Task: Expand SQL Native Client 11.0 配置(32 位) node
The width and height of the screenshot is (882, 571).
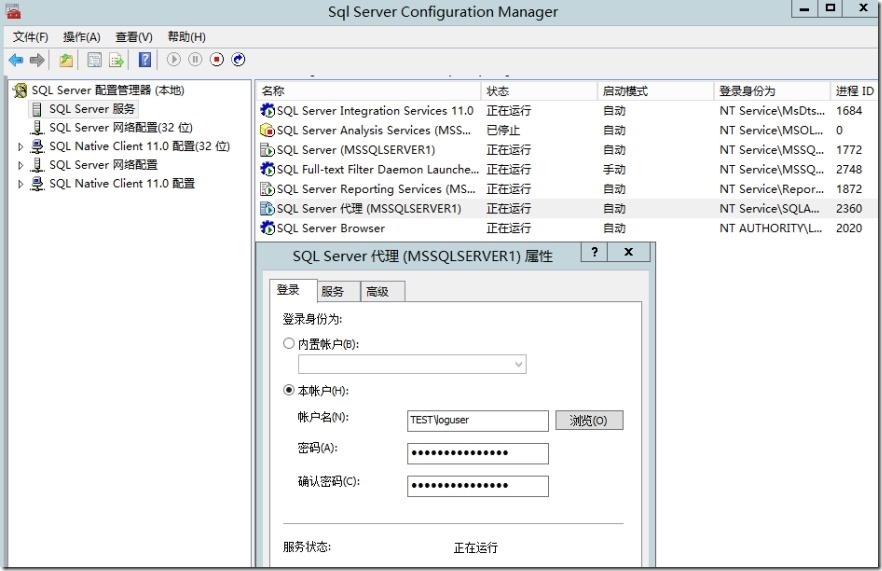Action: click(x=21, y=147)
